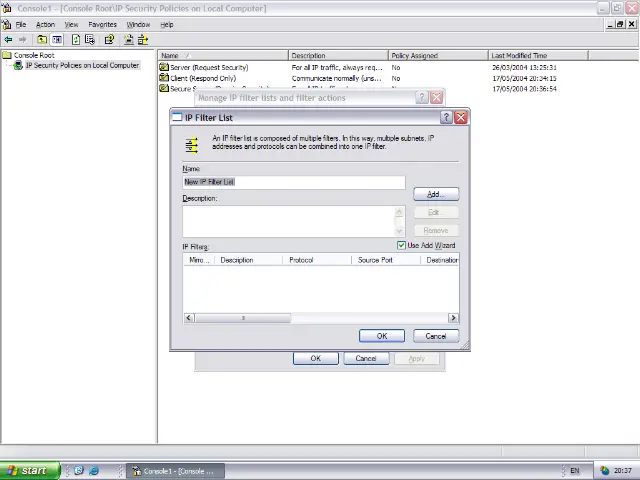
Task: Click the Manage IP filter lists toolbar icon
Action: 143,40
